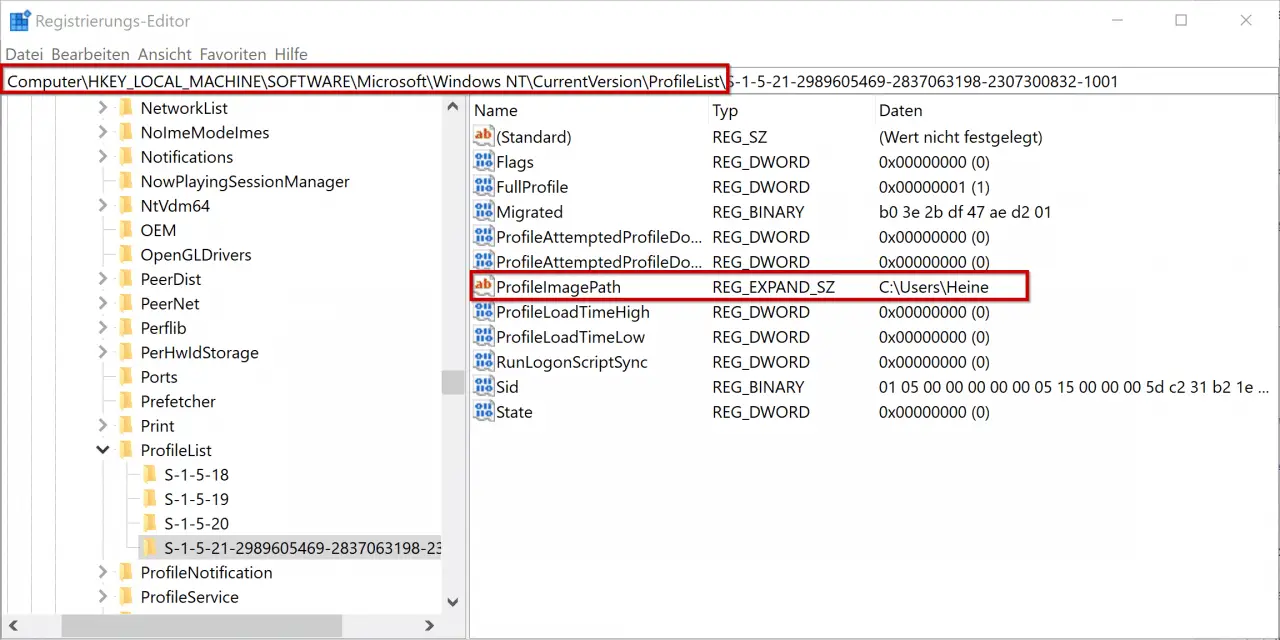1280x640 pixels.
Task: Click the Migrated data b0 3e 2b df
Action: (x=965, y=212)
